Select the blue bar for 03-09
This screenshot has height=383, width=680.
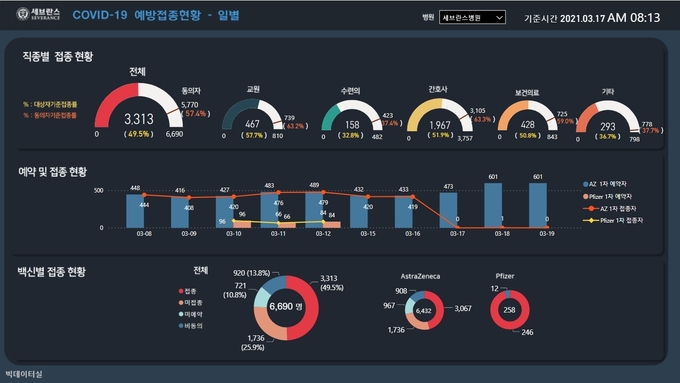pos(180,212)
